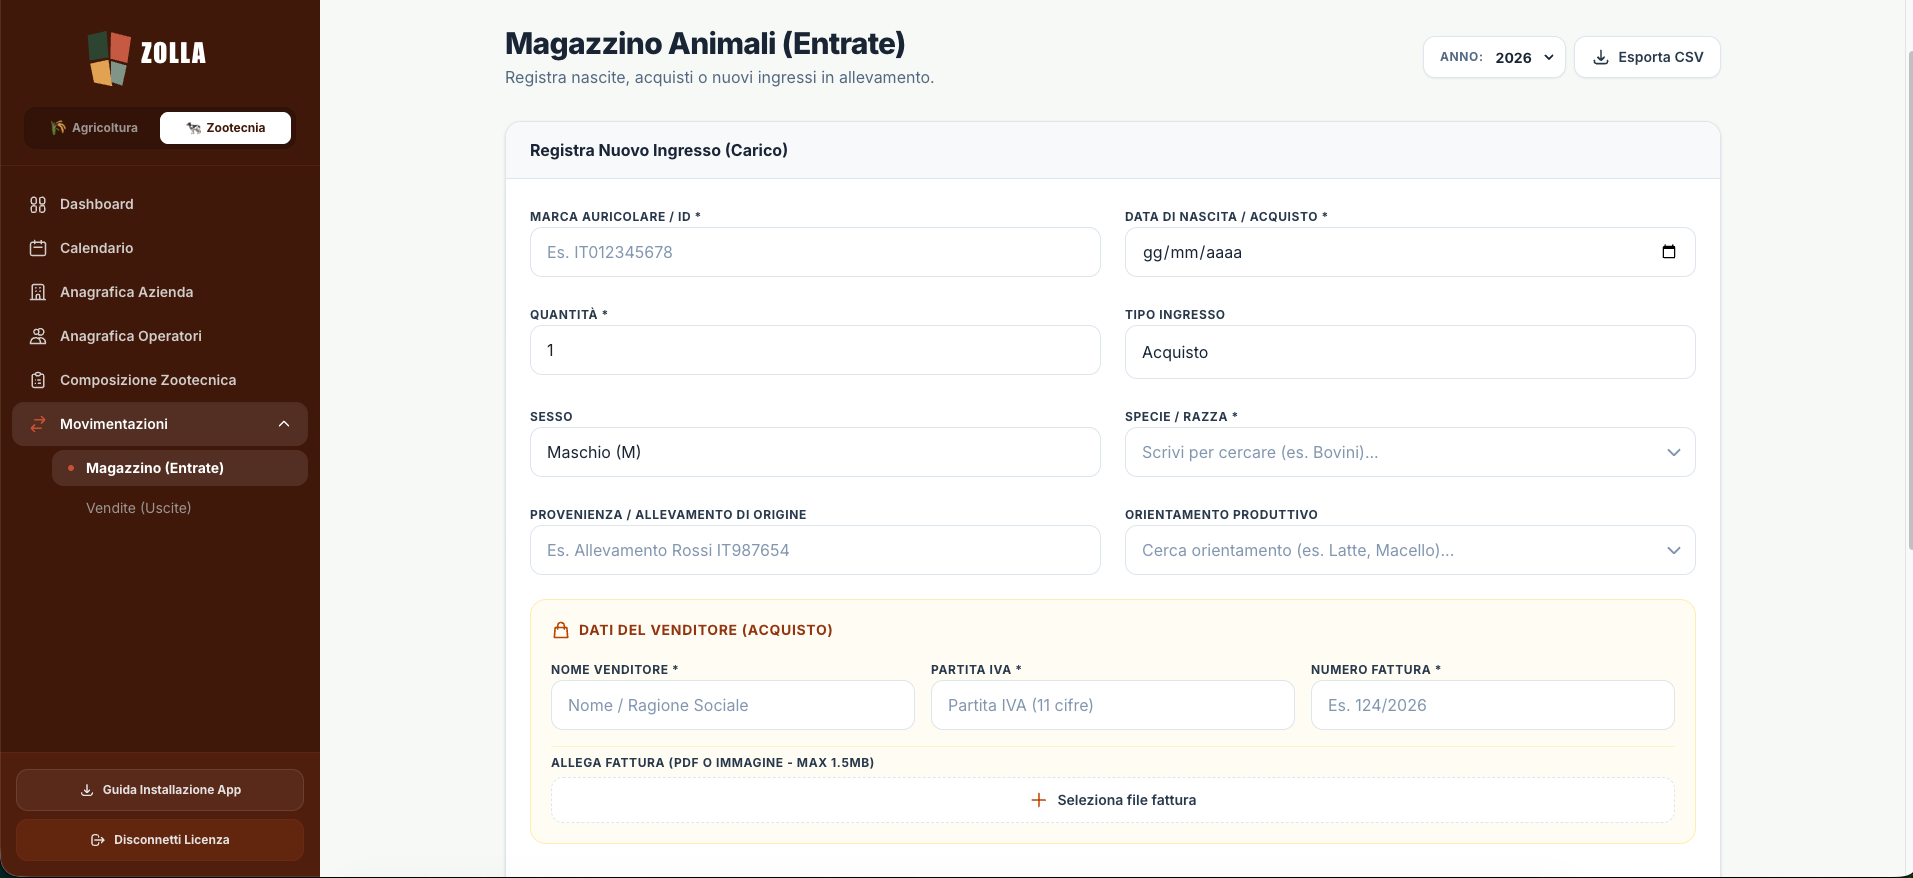The width and height of the screenshot is (1913, 878).
Task: Open Composizione Zootecnica page
Action: coord(160,380)
